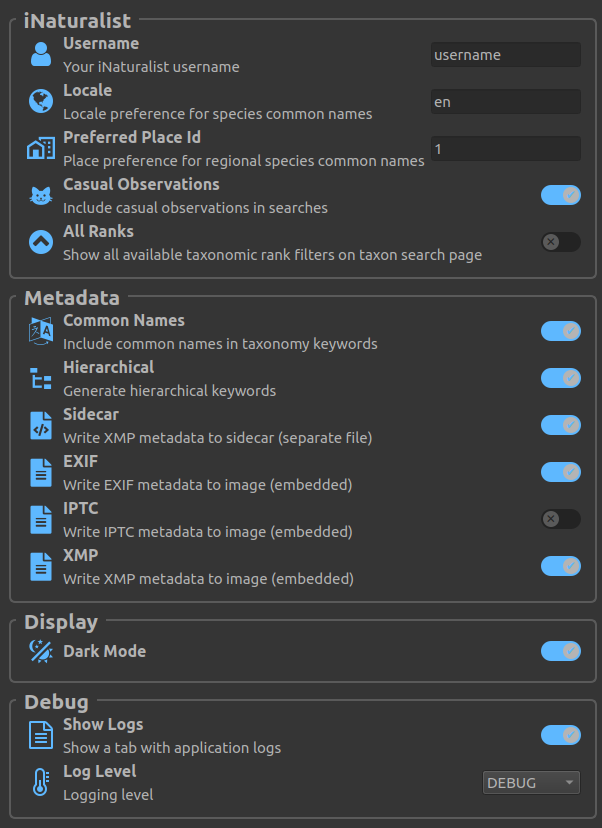Screen dimensions: 602x828
Task: Click the Dark Mode moon-sun icon
Action: click(41, 651)
